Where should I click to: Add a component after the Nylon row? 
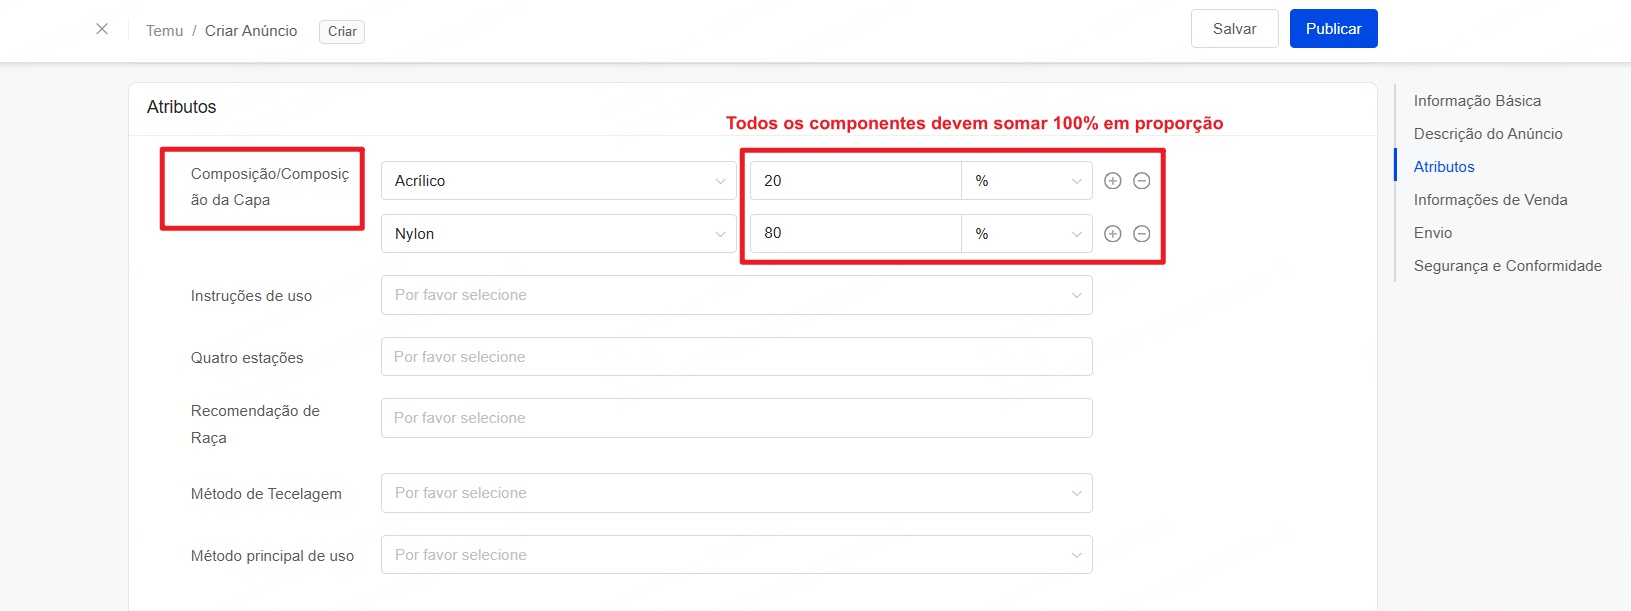pos(1112,234)
